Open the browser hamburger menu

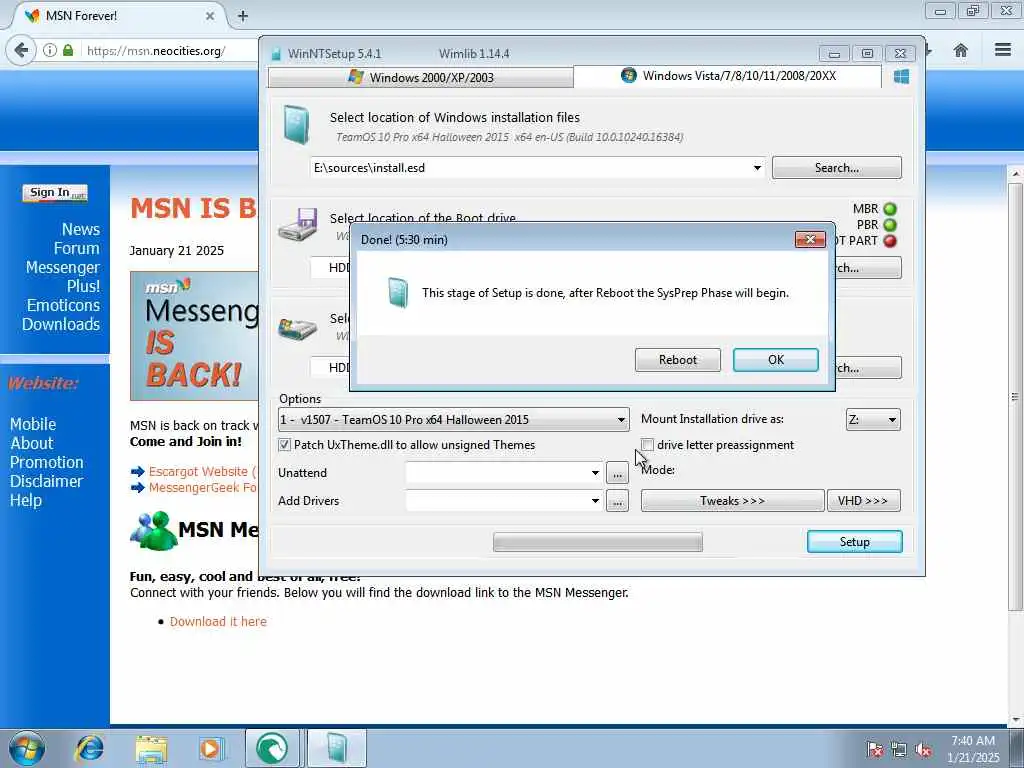[x=1003, y=50]
